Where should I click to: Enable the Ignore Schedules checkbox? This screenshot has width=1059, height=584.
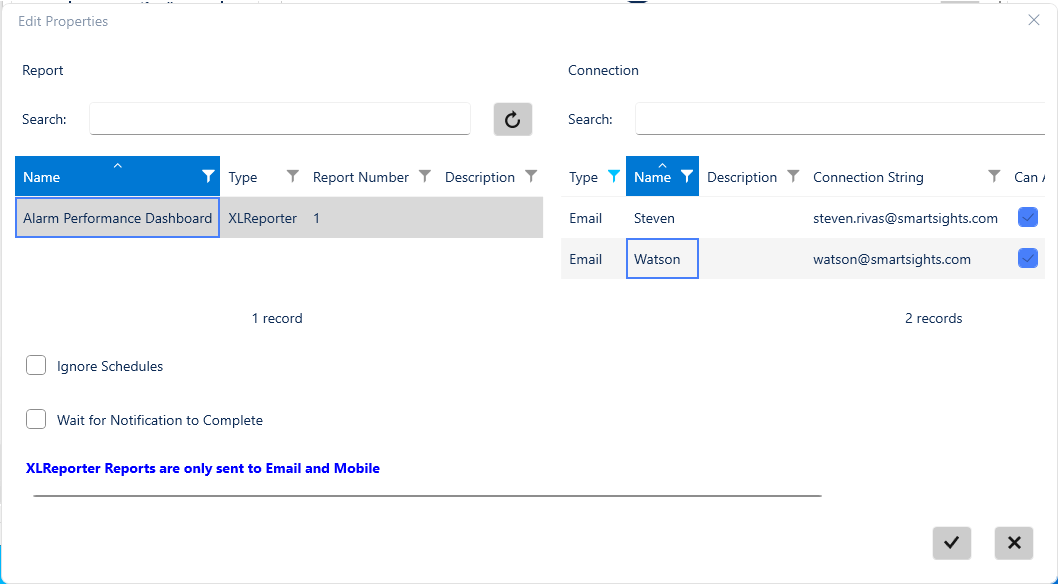tap(36, 365)
